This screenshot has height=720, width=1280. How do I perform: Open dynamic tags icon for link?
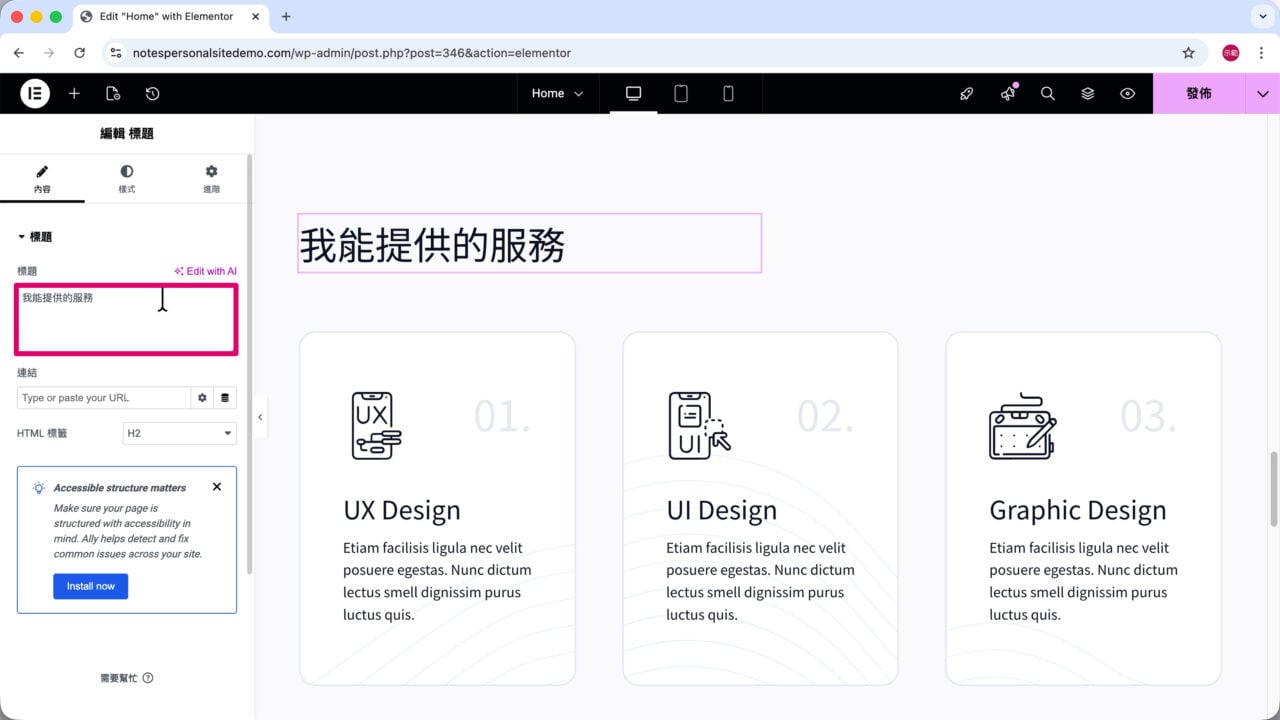click(x=225, y=398)
